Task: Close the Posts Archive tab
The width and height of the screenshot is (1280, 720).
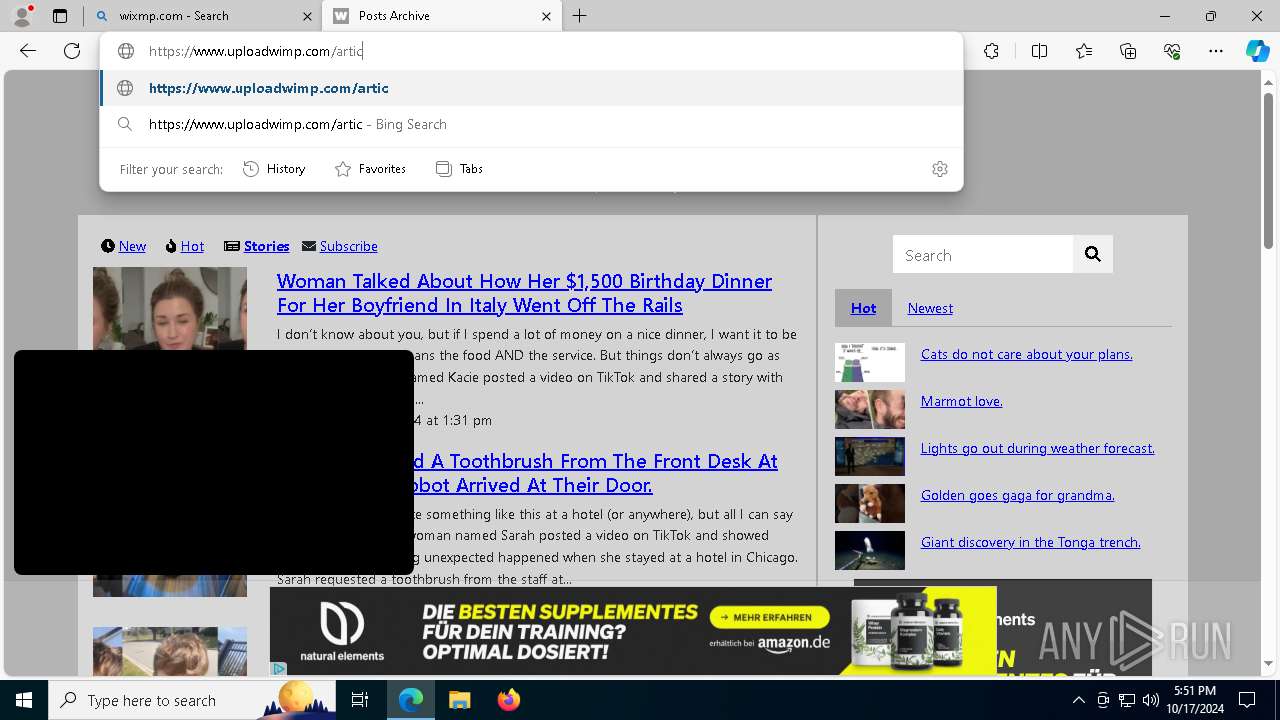Action: point(546,16)
